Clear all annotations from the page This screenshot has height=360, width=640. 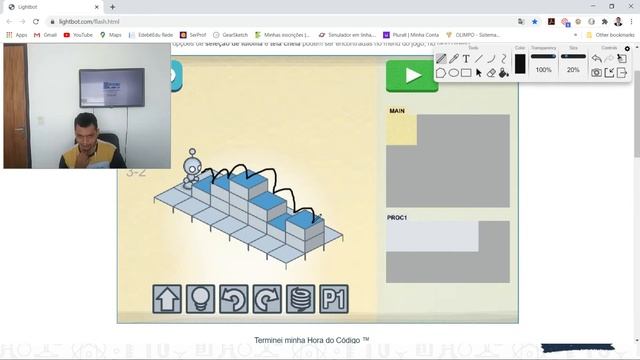[622, 59]
